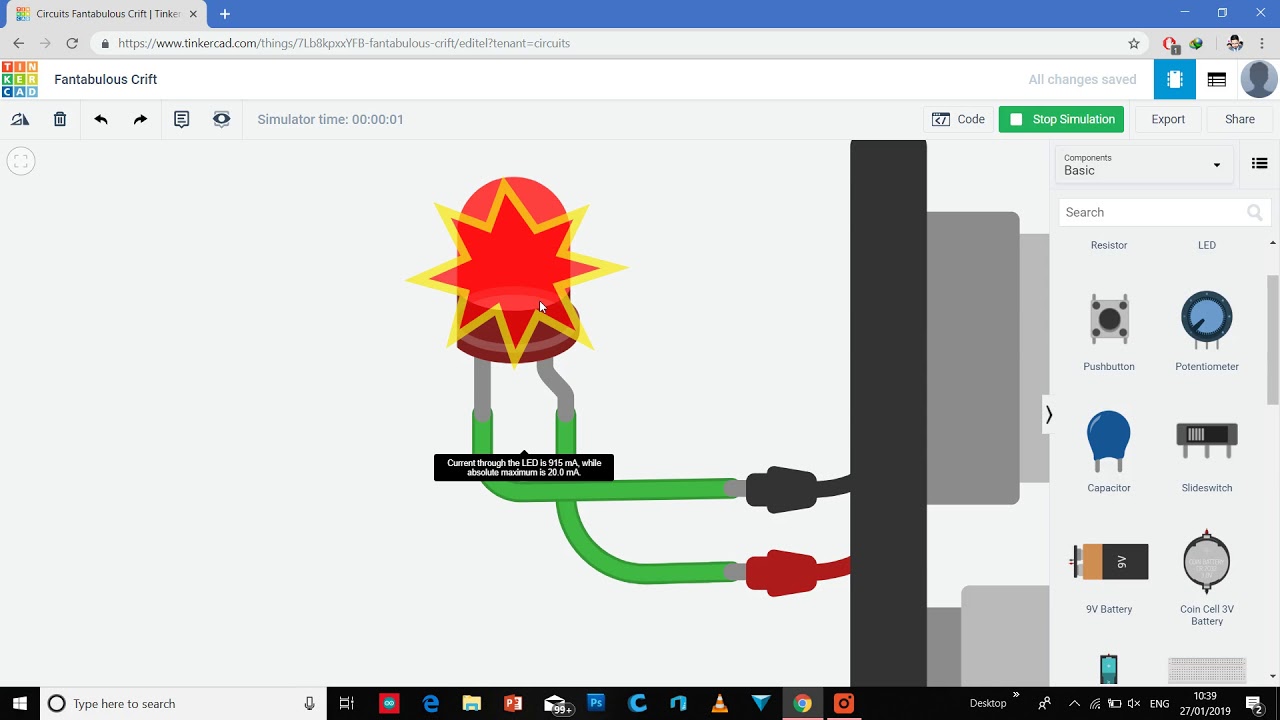
Task: Select the Capacitor component
Action: pos(1109,452)
